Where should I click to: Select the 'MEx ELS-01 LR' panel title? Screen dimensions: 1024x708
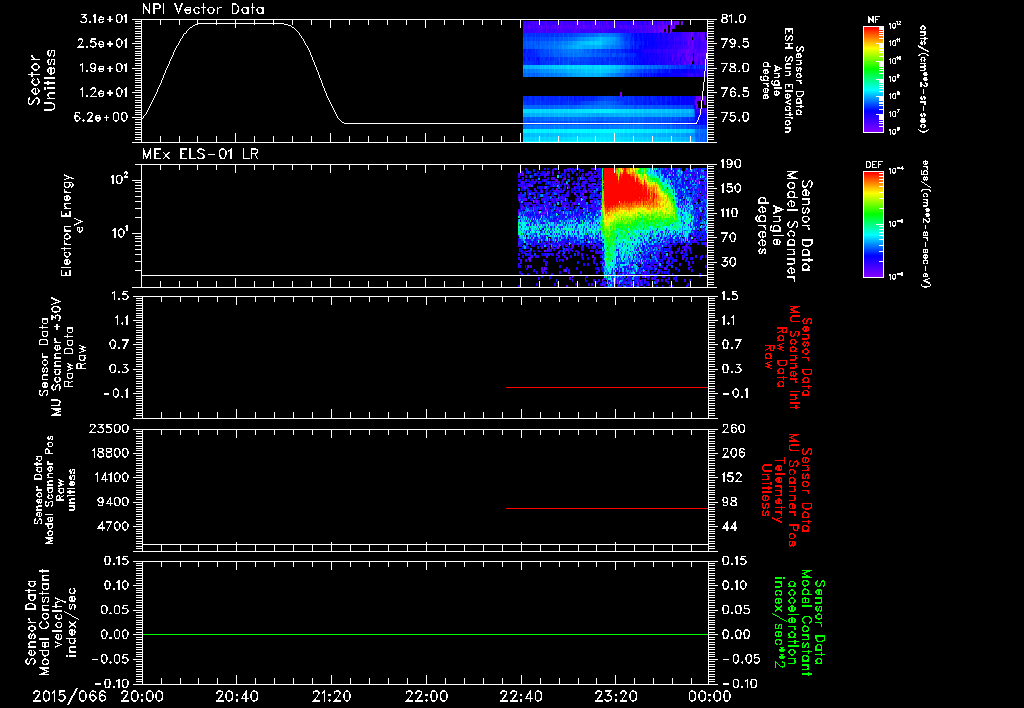[200, 154]
